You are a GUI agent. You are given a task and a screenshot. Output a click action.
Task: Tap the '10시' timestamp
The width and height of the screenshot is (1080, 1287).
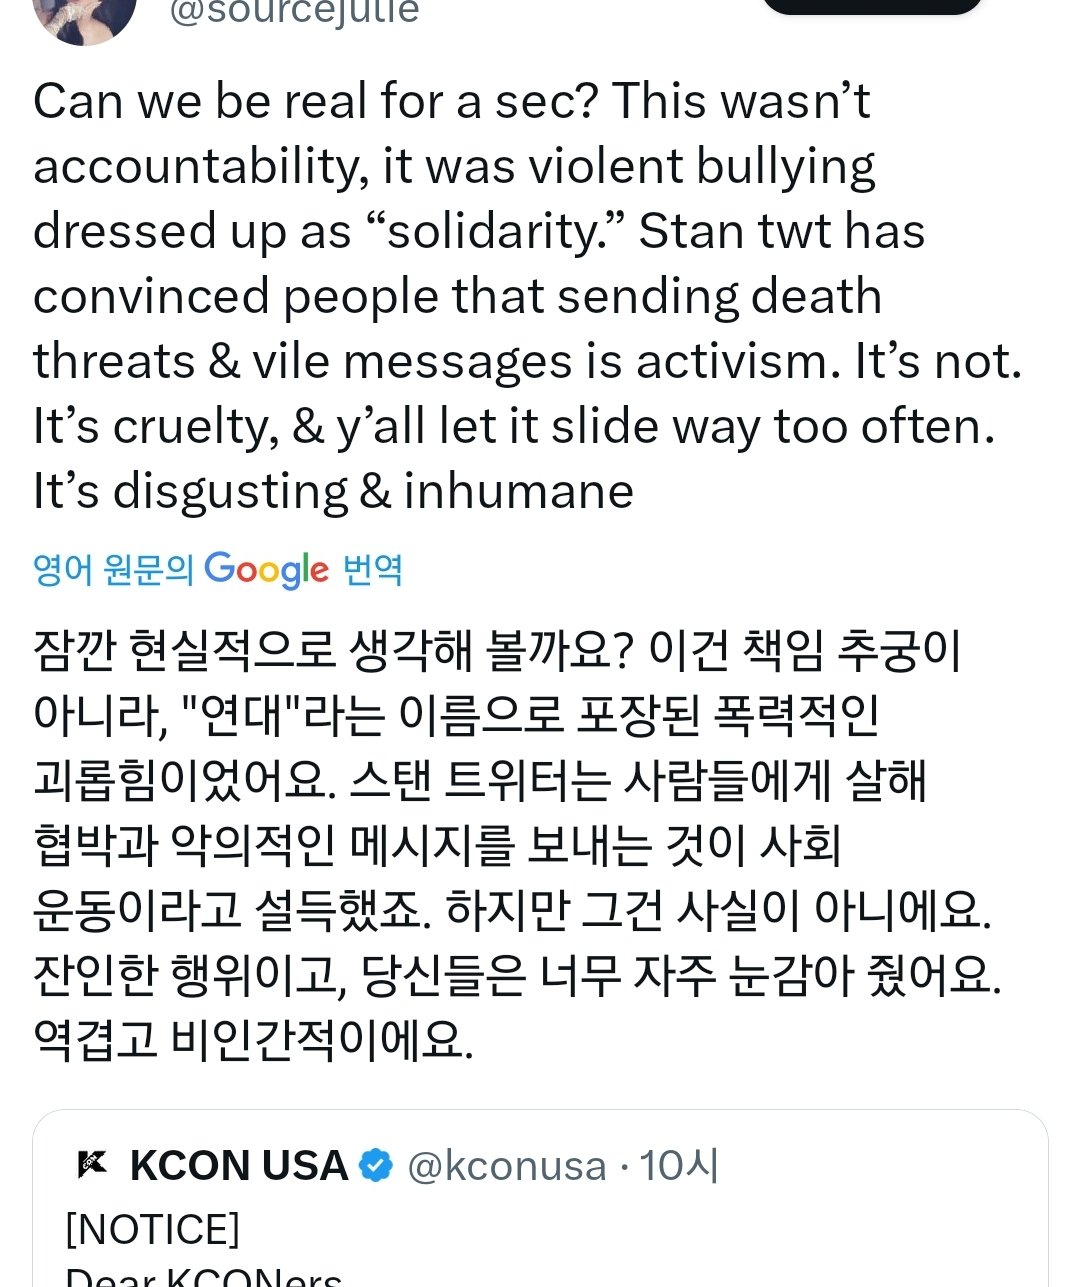click(679, 1166)
